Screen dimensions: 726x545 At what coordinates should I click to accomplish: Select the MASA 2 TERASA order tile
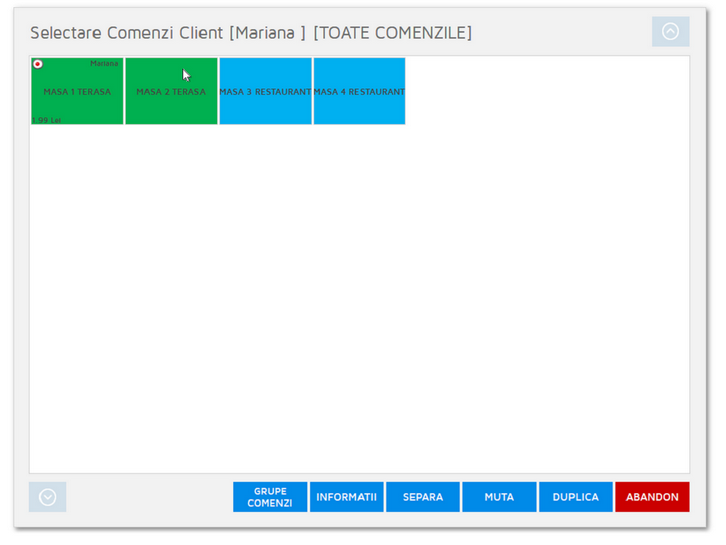[171, 91]
